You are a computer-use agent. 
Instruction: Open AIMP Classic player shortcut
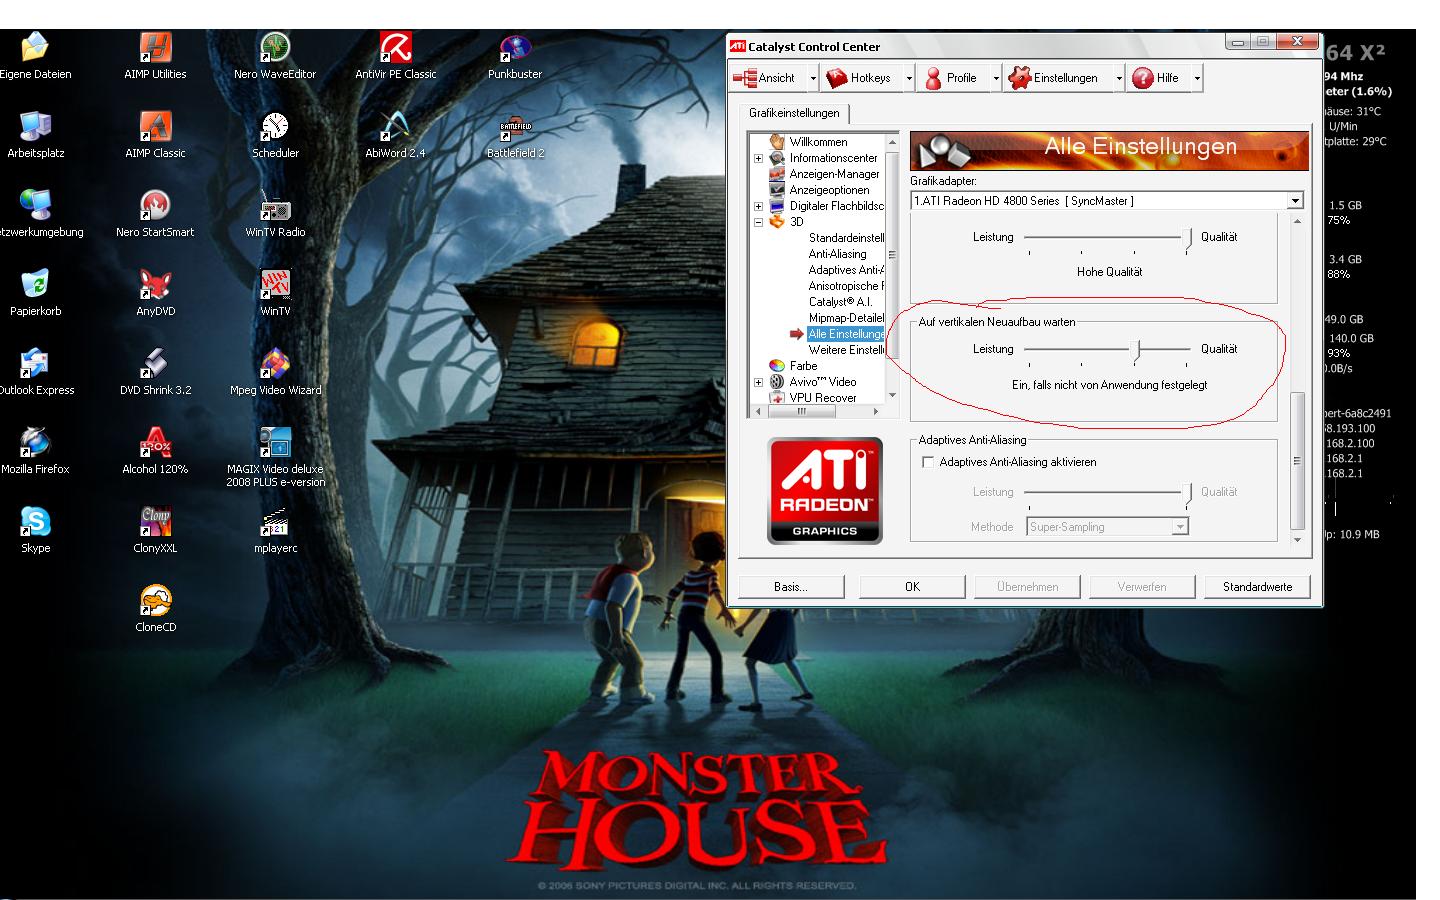pyautogui.click(x=155, y=126)
